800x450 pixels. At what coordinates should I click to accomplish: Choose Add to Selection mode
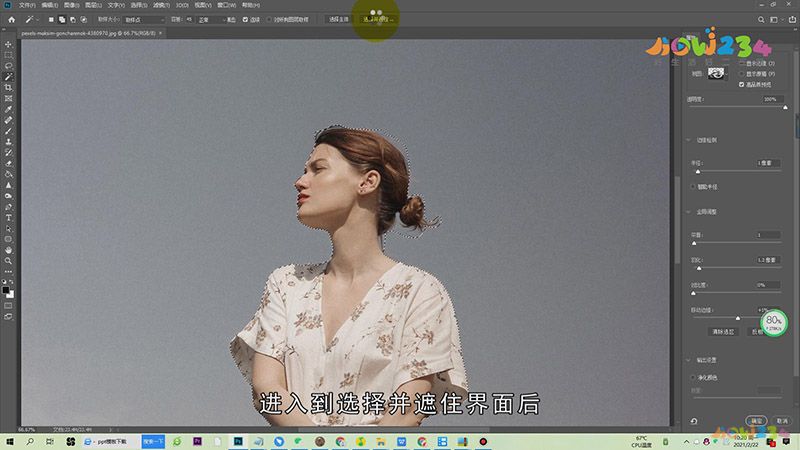(x=62, y=19)
